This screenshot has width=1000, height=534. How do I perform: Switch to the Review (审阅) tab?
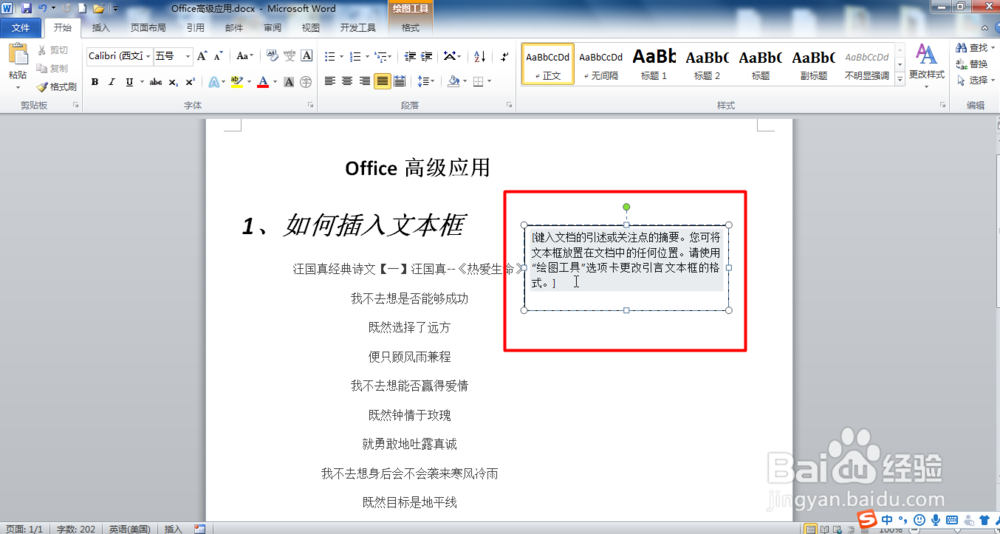[272, 27]
